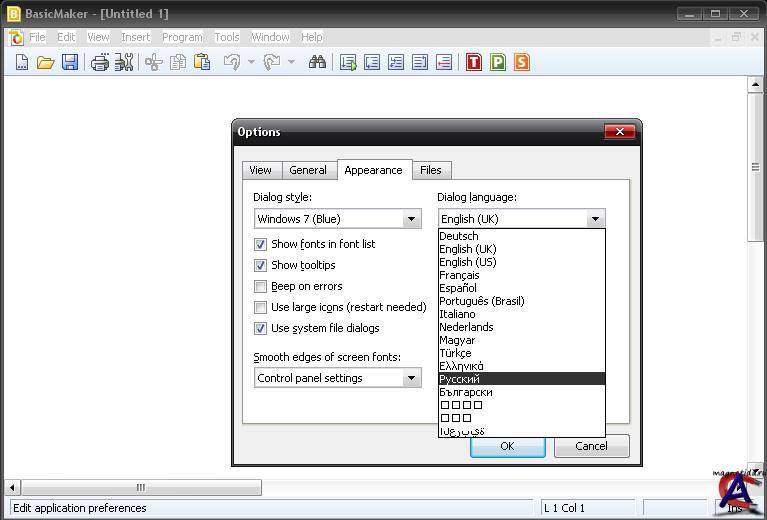Screen dimensions: 767x520
Task: Enable Use large icons checkbox
Action: [261, 307]
